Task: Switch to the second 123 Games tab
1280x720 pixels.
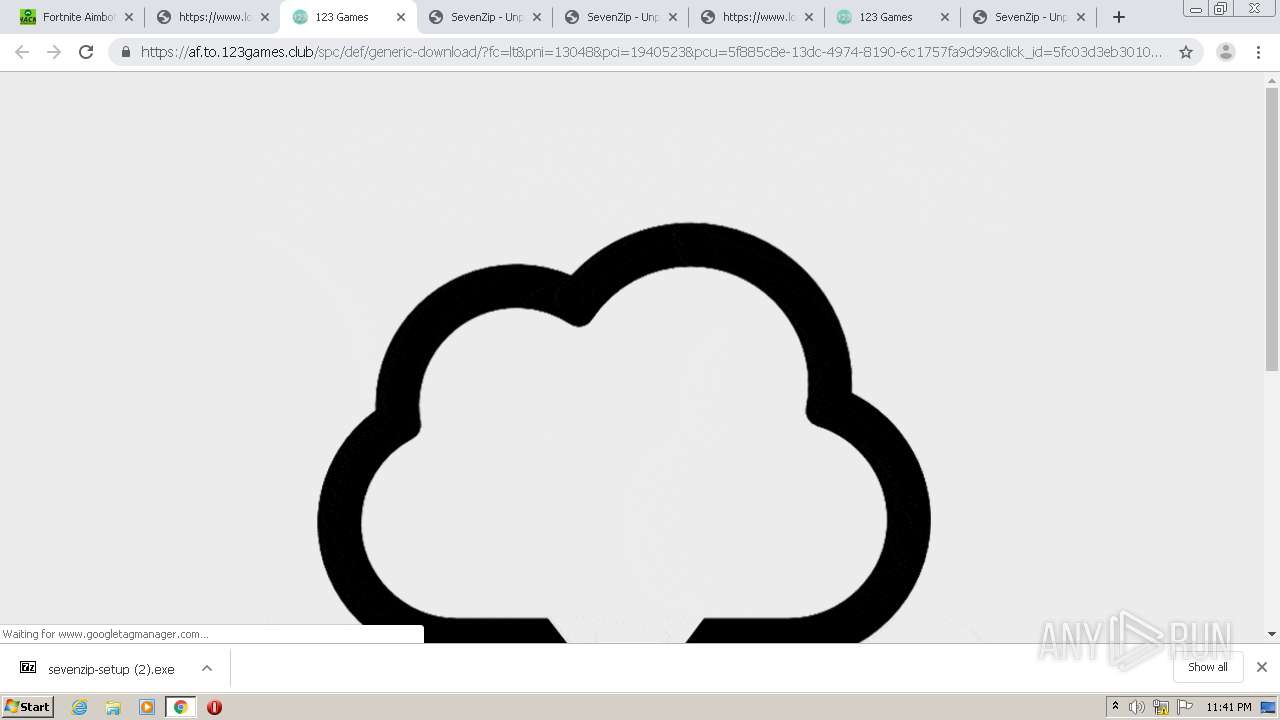Action: point(893,17)
